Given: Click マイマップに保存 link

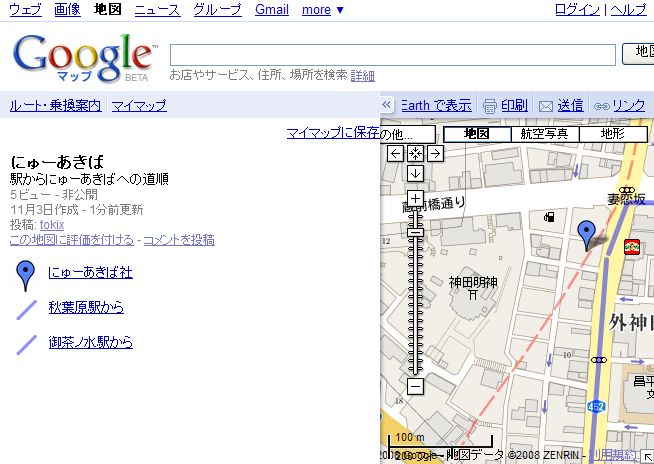Looking at the screenshot, I should click(x=333, y=133).
